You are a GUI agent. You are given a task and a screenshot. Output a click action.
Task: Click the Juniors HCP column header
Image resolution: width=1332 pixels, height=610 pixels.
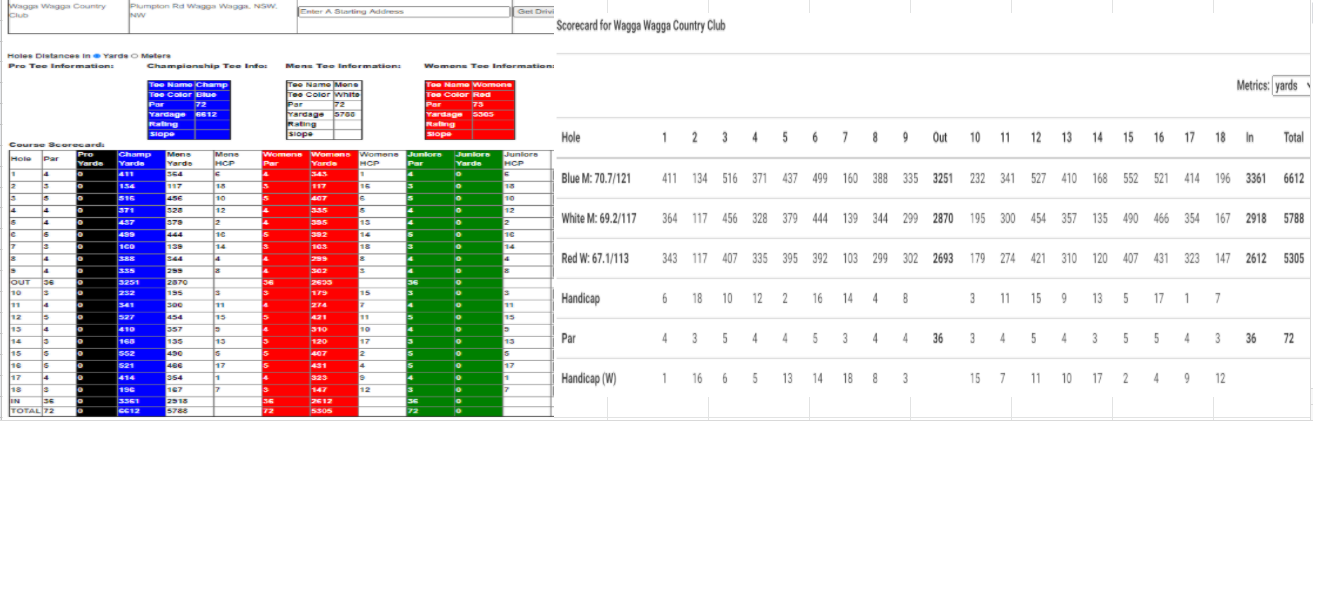[526, 159]
